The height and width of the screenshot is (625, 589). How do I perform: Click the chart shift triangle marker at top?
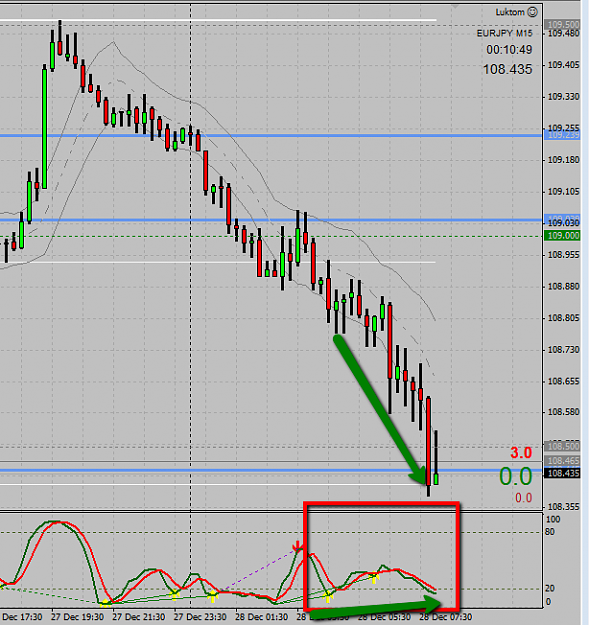click(x=455, y=6)
